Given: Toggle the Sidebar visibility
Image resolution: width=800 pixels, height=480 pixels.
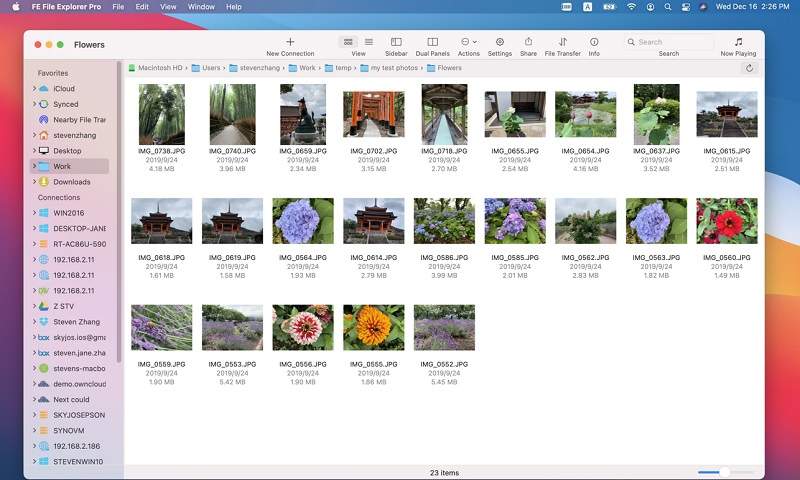Looking at the screenshot, I should tap(396, 42).
